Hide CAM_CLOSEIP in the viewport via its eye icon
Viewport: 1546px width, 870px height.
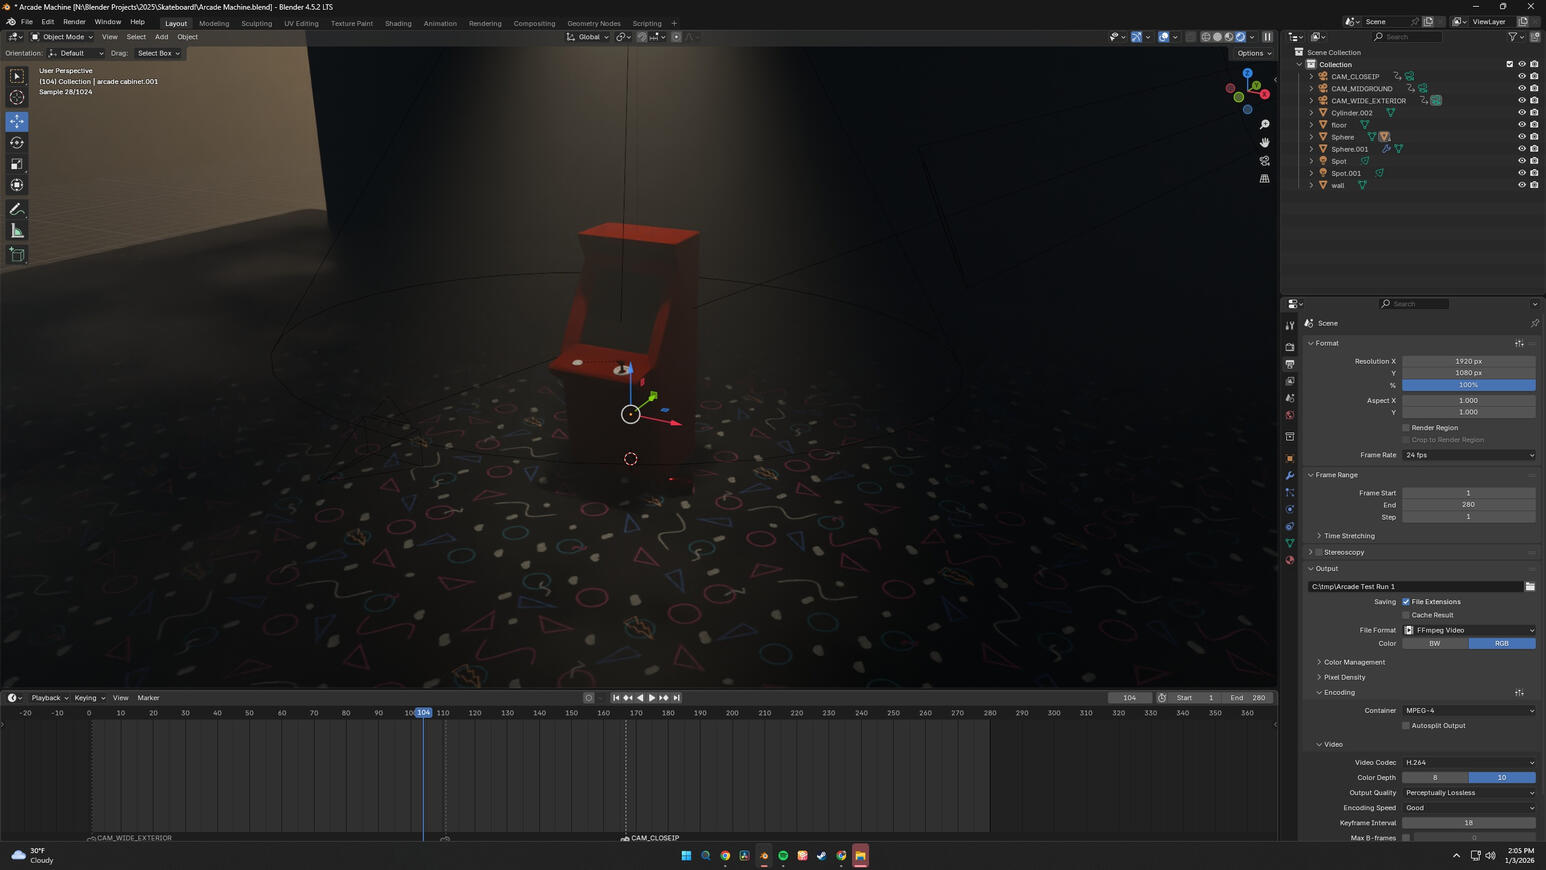point(1522,76)
